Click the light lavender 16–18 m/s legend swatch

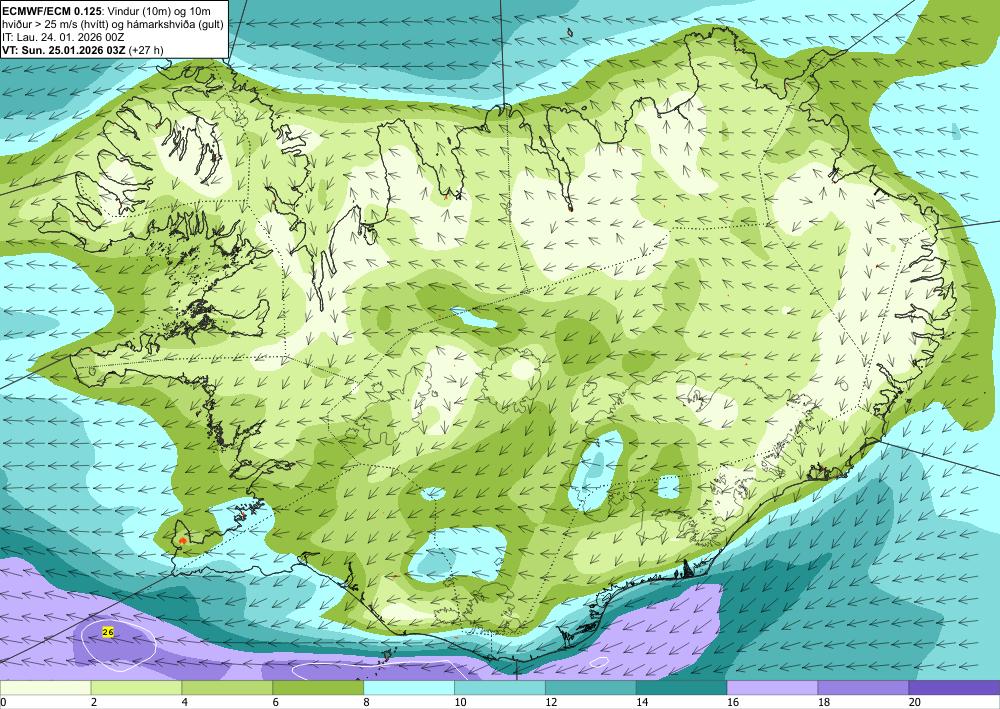click(x=772, y=688)
